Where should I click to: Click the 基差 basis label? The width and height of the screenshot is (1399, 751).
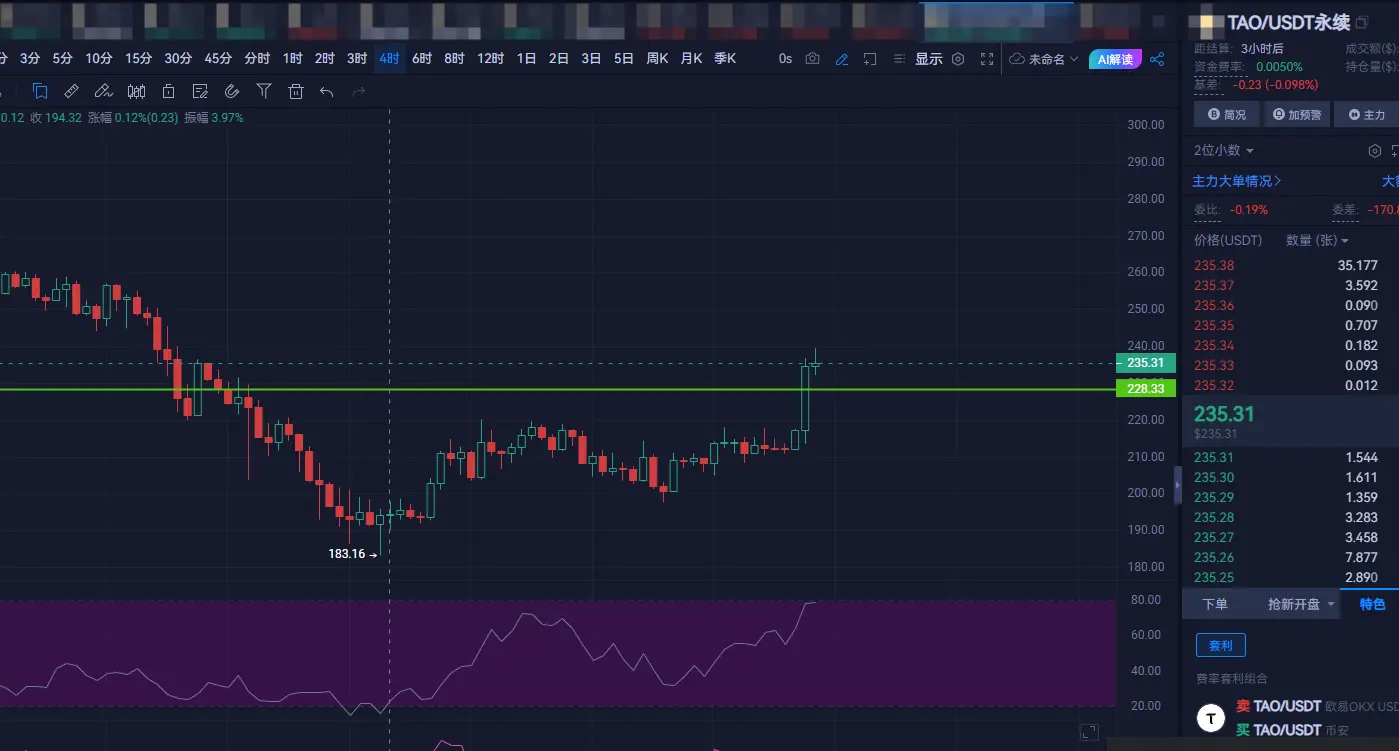[1206, 84]
